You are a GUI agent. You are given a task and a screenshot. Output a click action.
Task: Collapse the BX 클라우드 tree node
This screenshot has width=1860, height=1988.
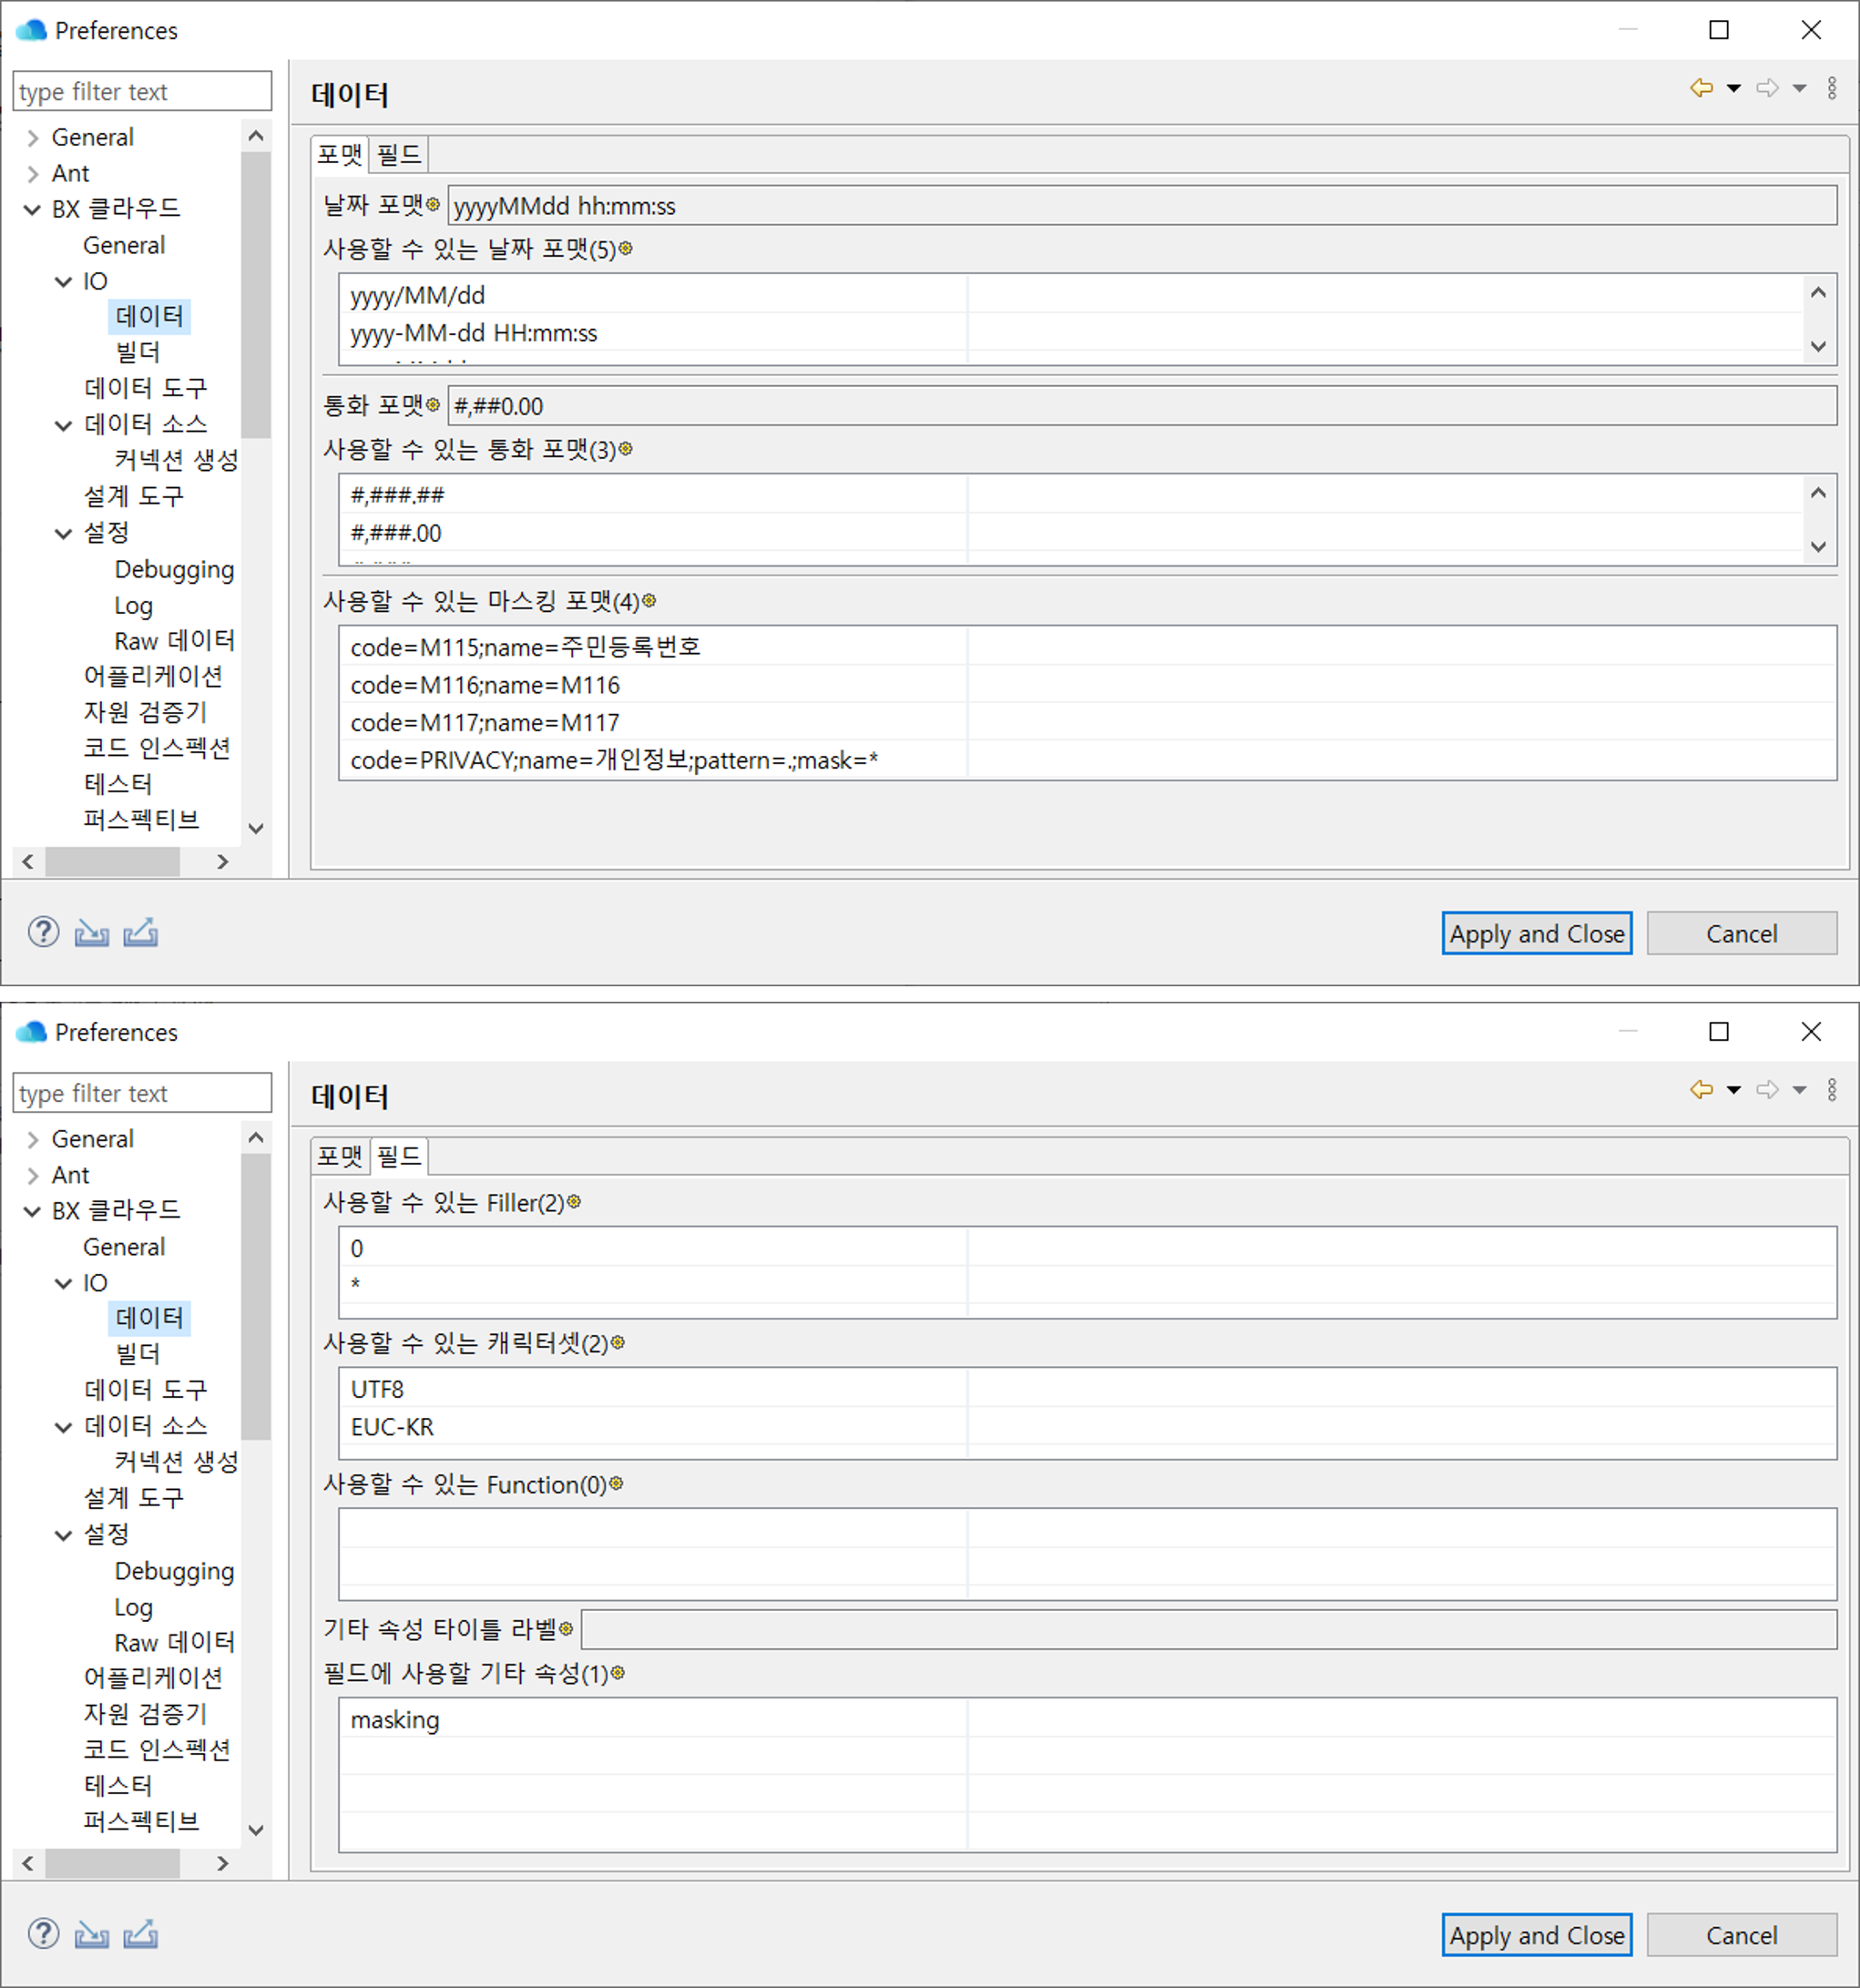(x=31, y=209)
